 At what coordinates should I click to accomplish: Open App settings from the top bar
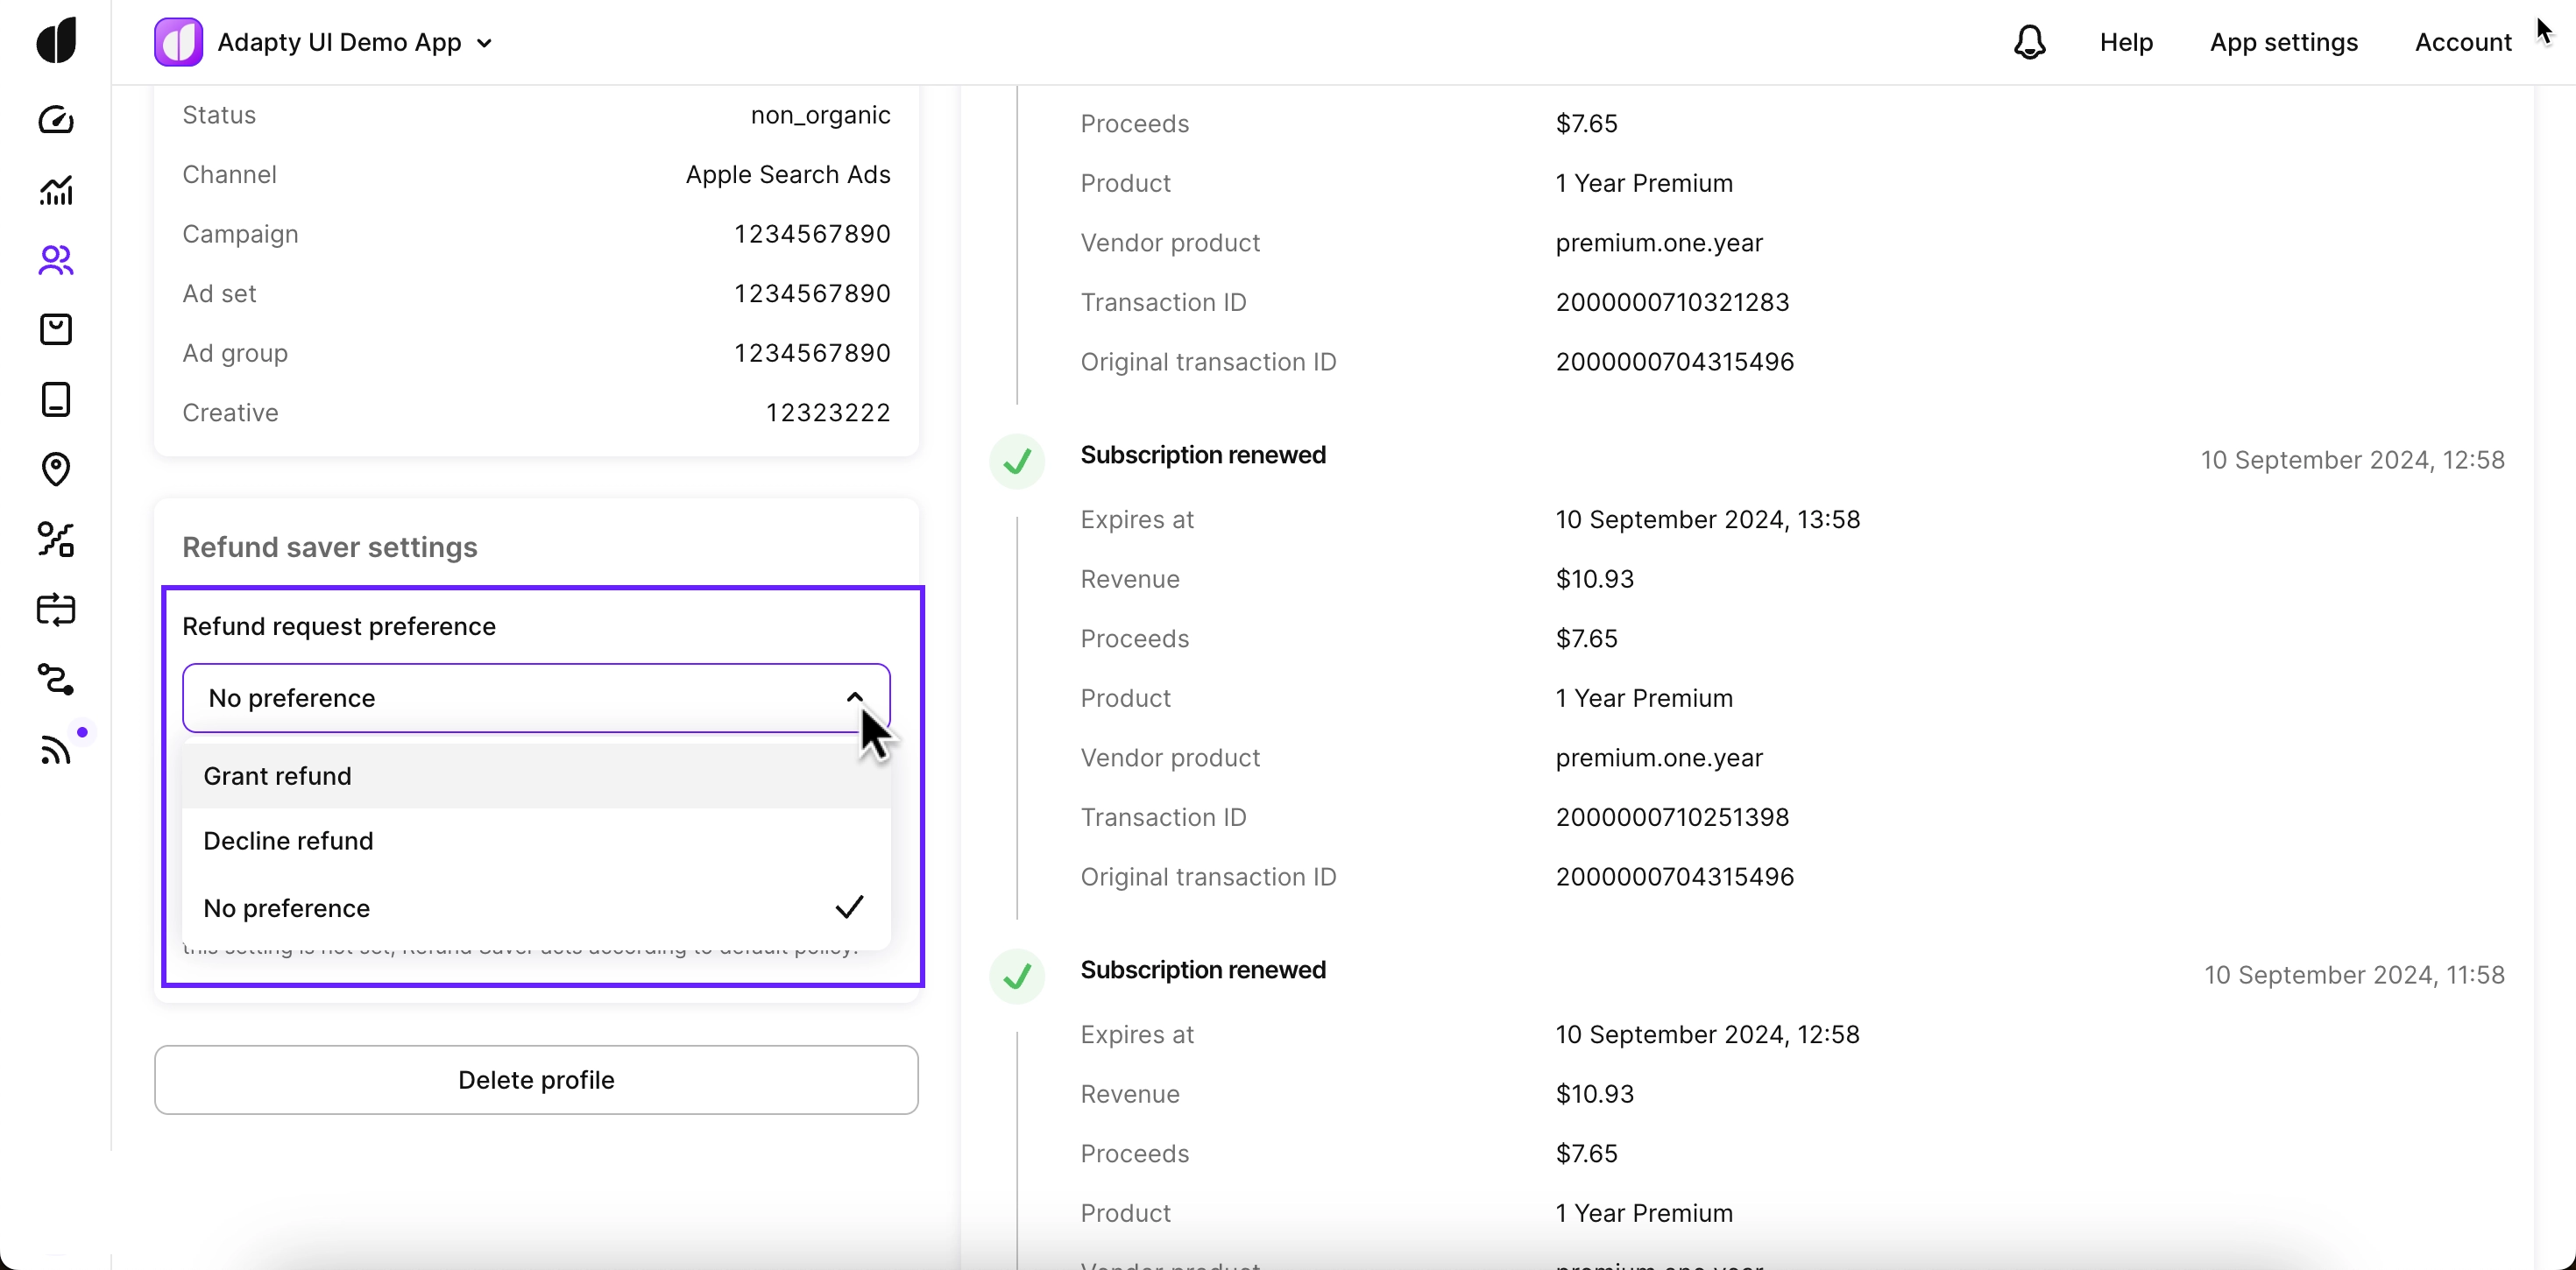[x=2284, y=42]
